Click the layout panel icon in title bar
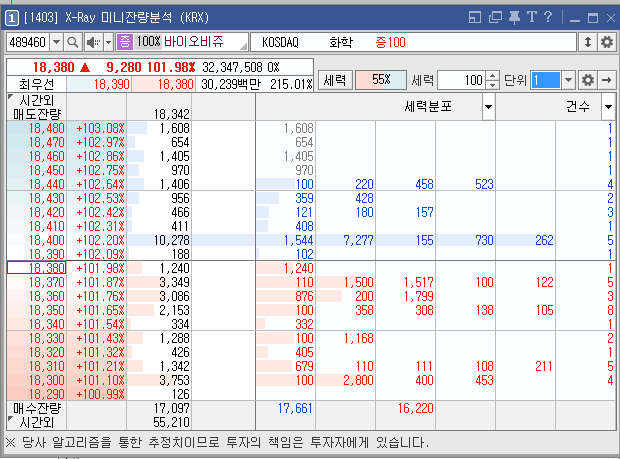 (475, 17)
